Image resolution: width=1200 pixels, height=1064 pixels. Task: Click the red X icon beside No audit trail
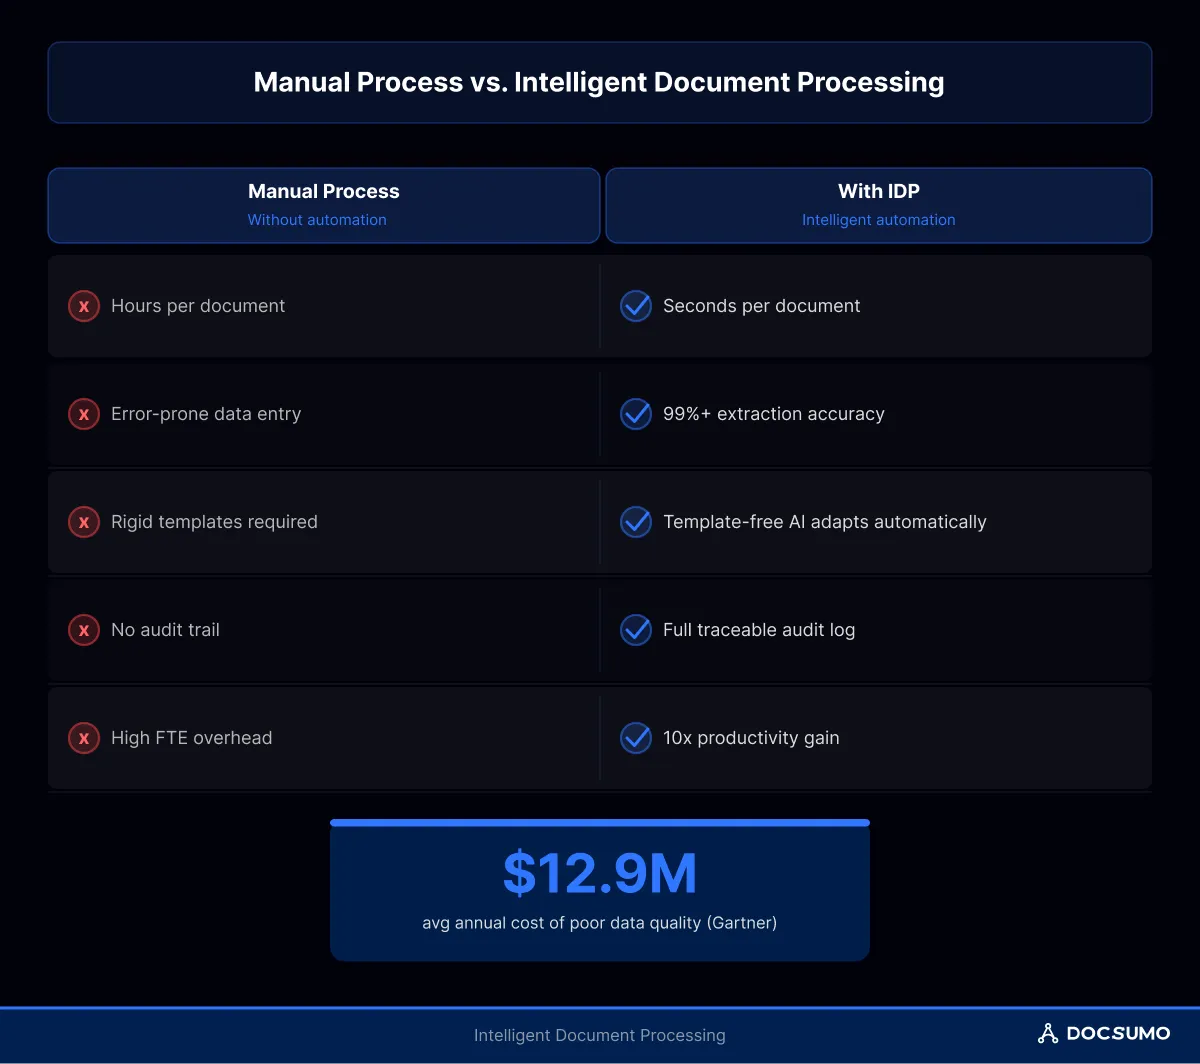coord(84,630)
